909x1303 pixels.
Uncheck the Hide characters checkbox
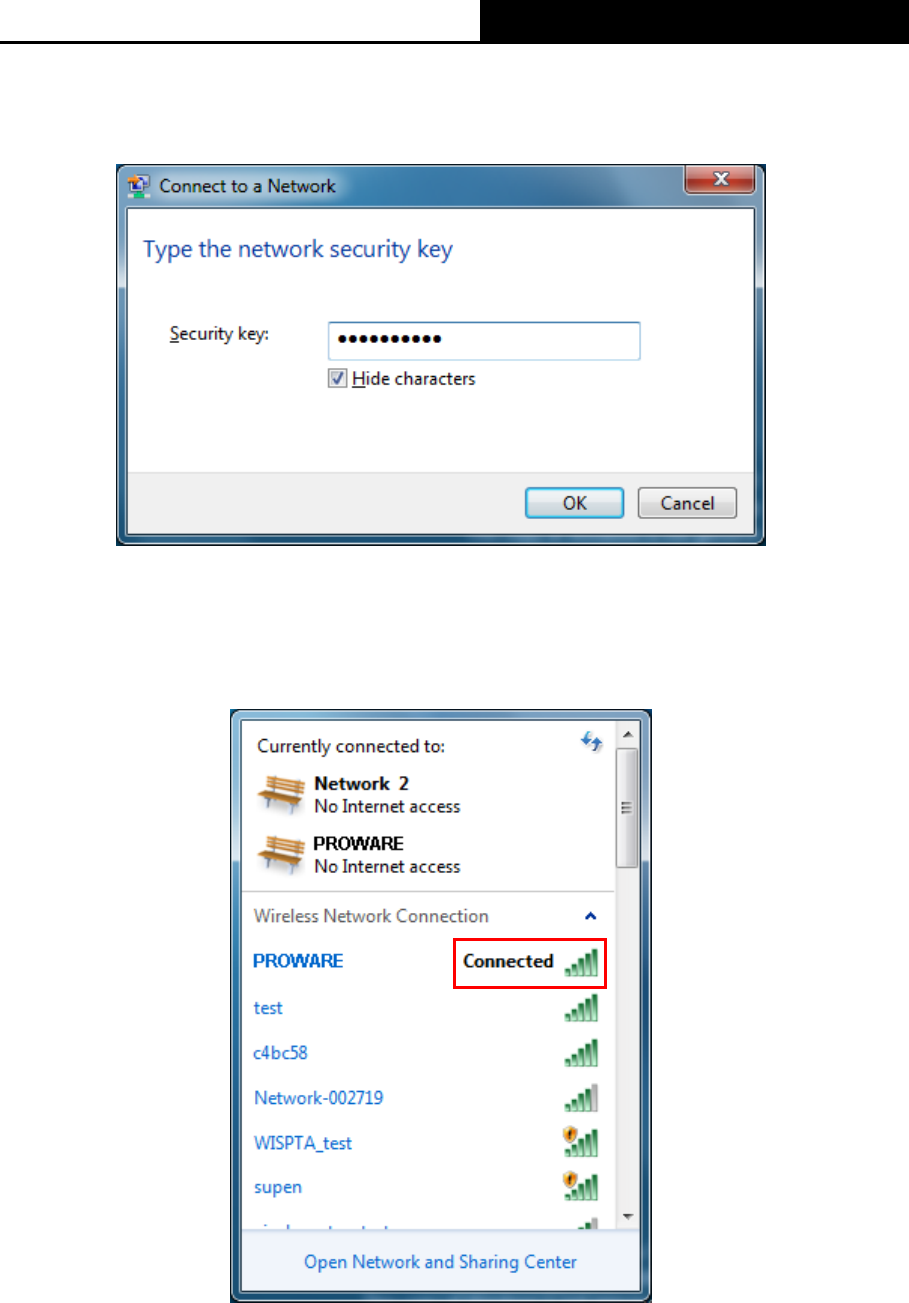point(338,378)
